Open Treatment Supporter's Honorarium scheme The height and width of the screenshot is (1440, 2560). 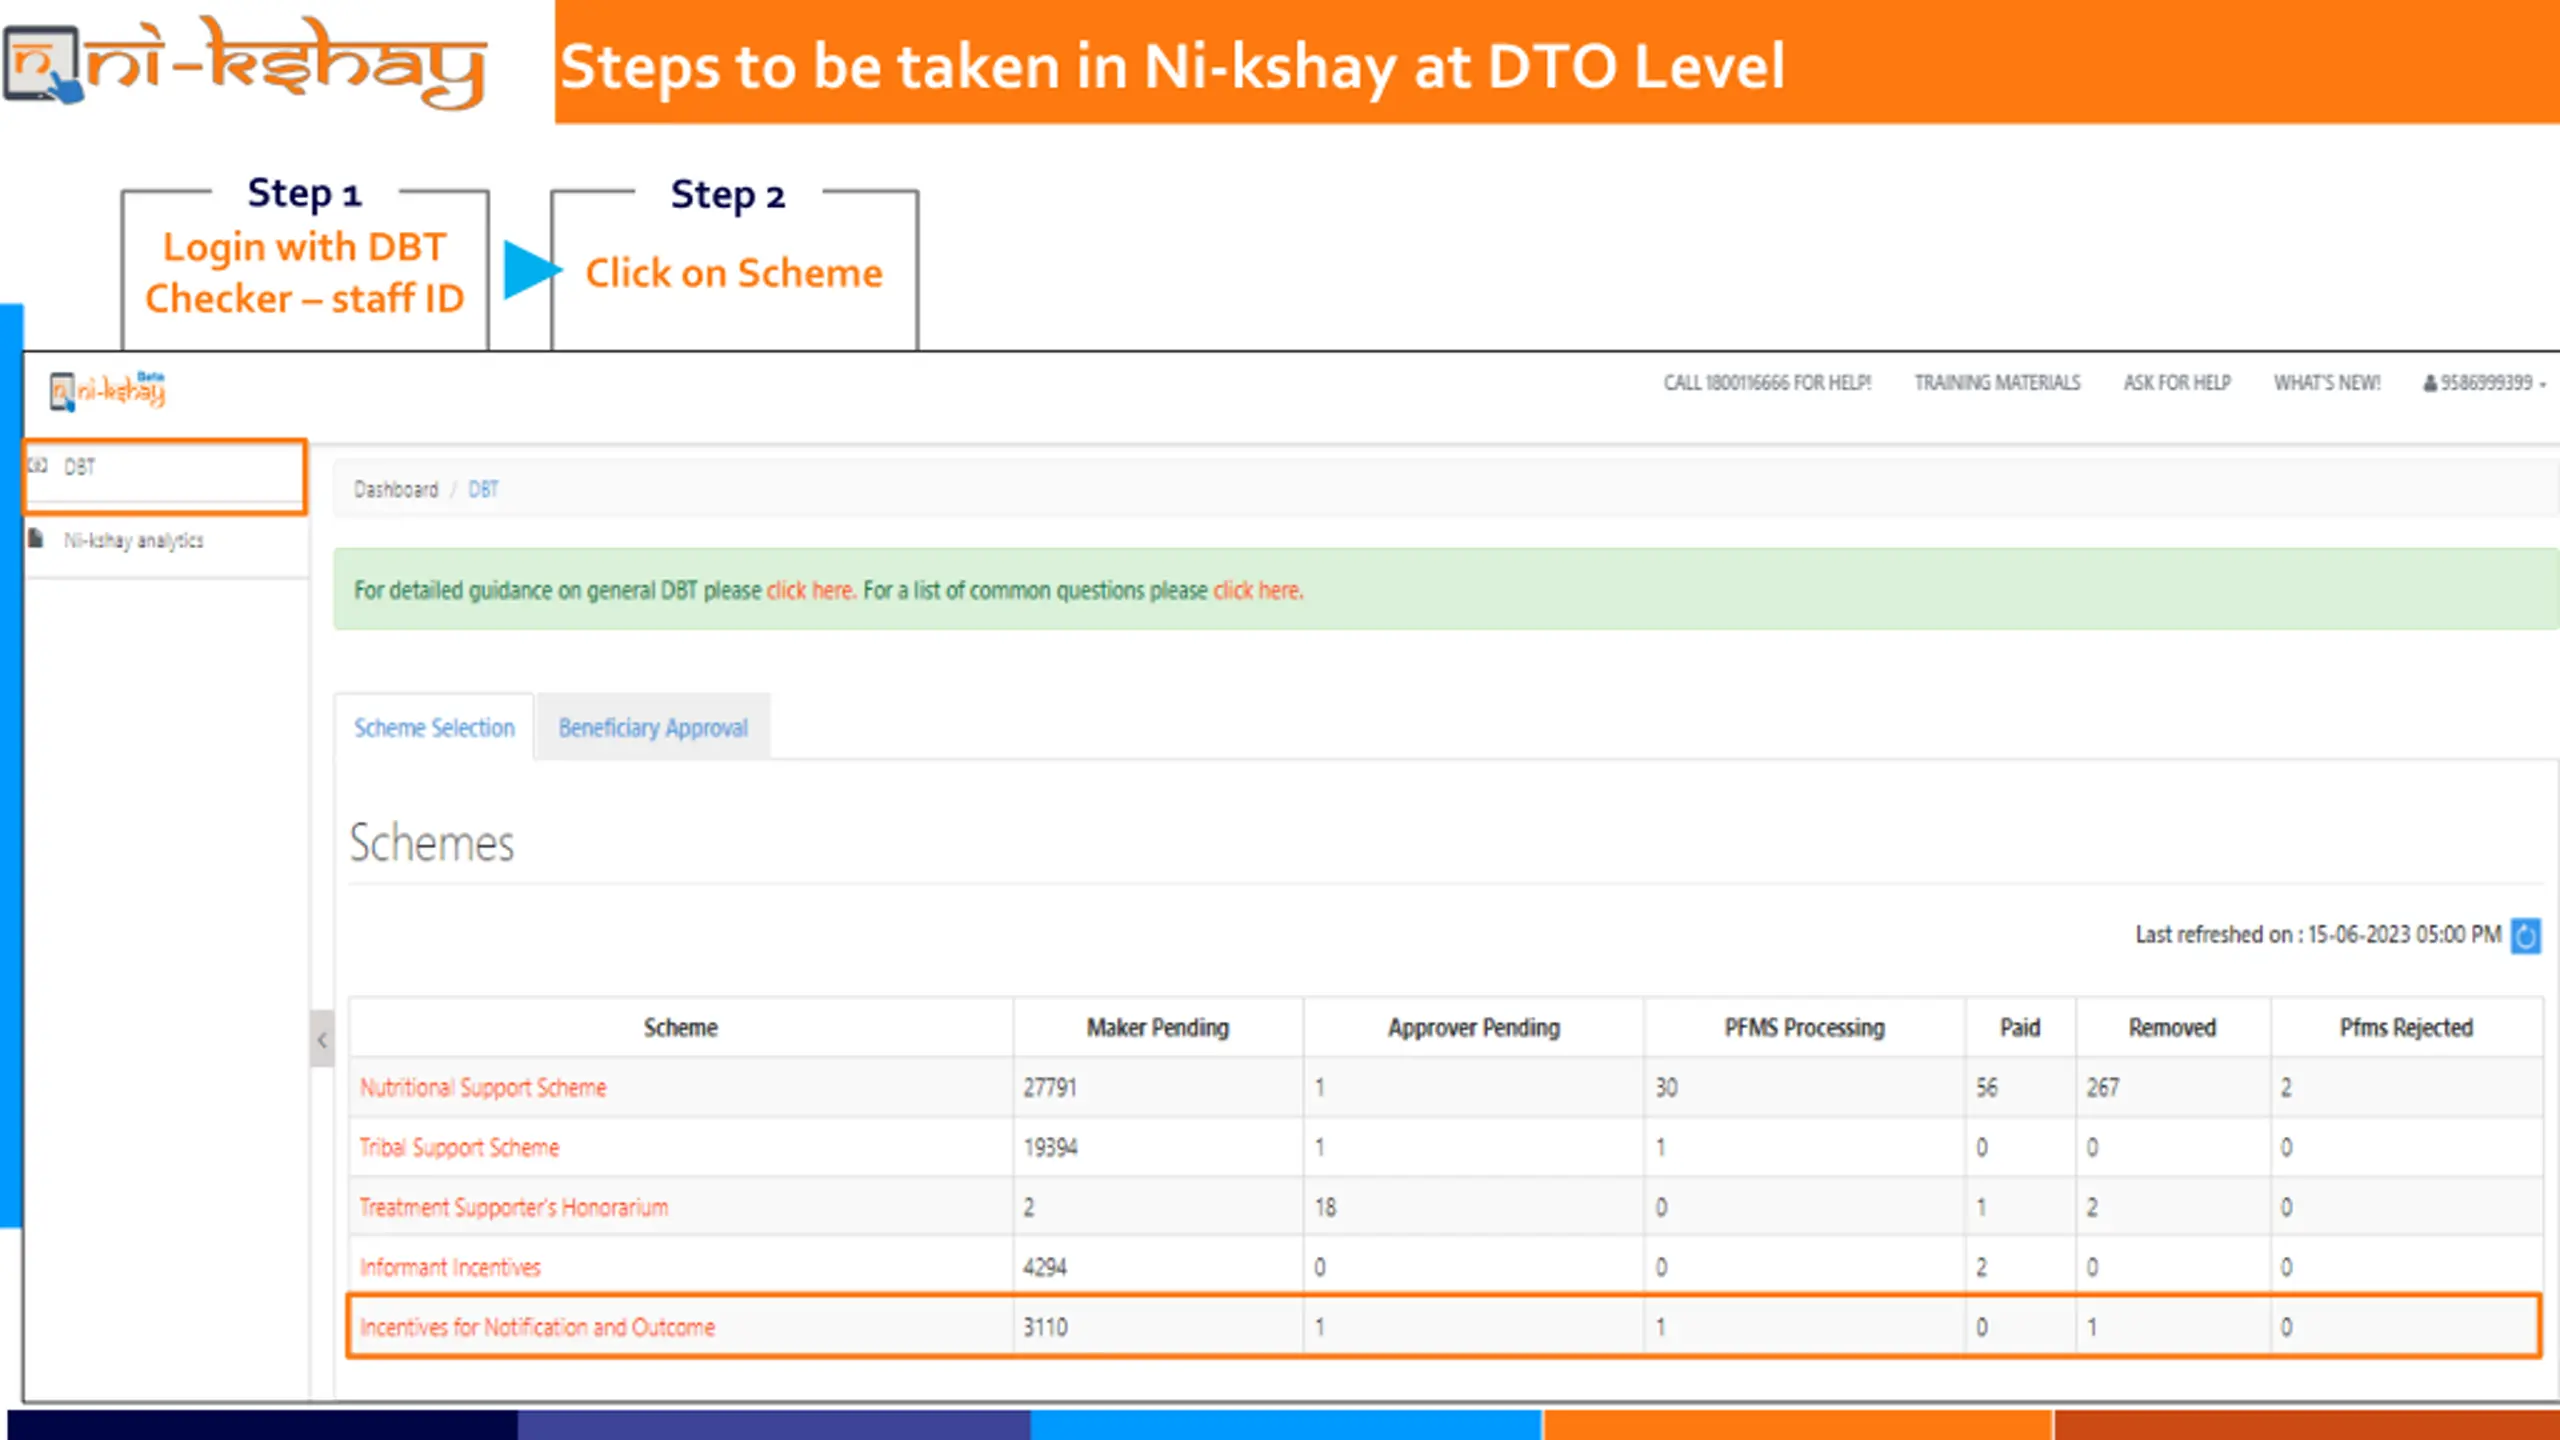click(514, 1207)
